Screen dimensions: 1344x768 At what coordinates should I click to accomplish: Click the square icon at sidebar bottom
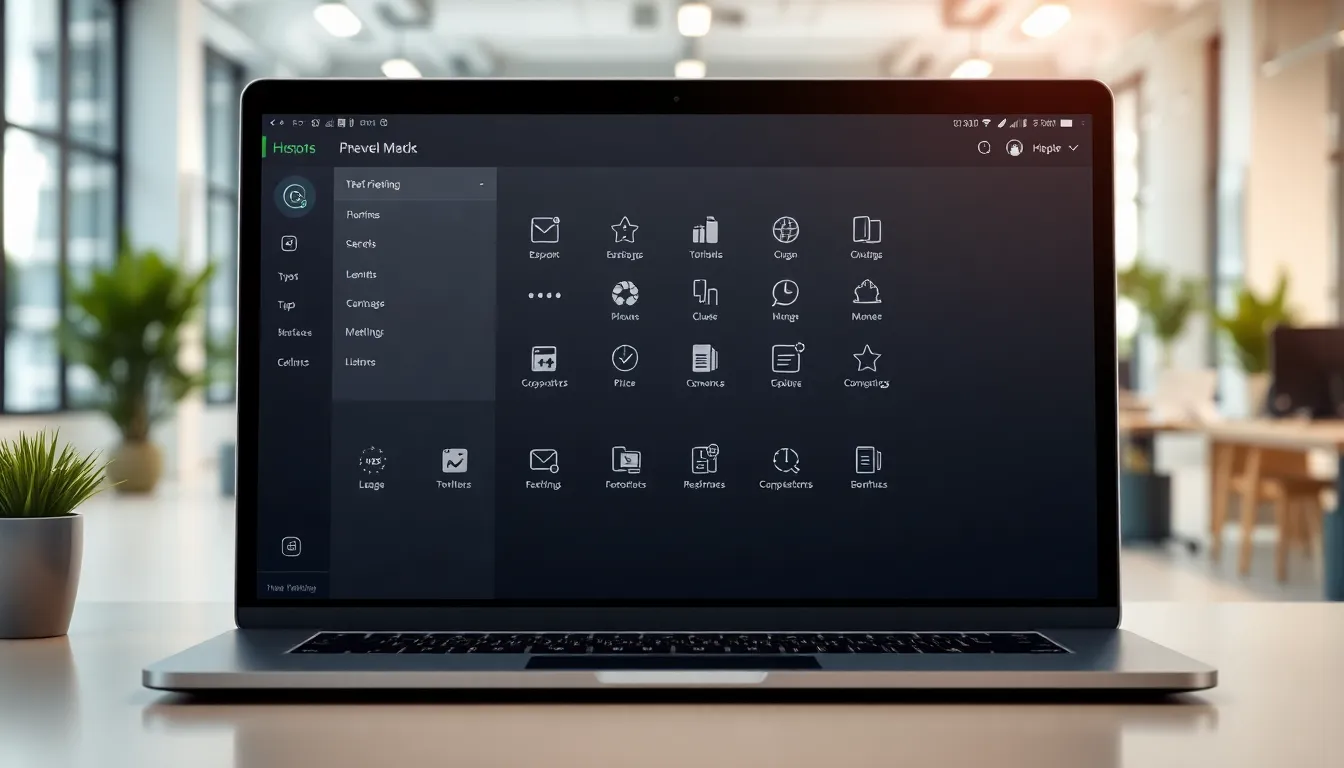[x=291, y=546]
